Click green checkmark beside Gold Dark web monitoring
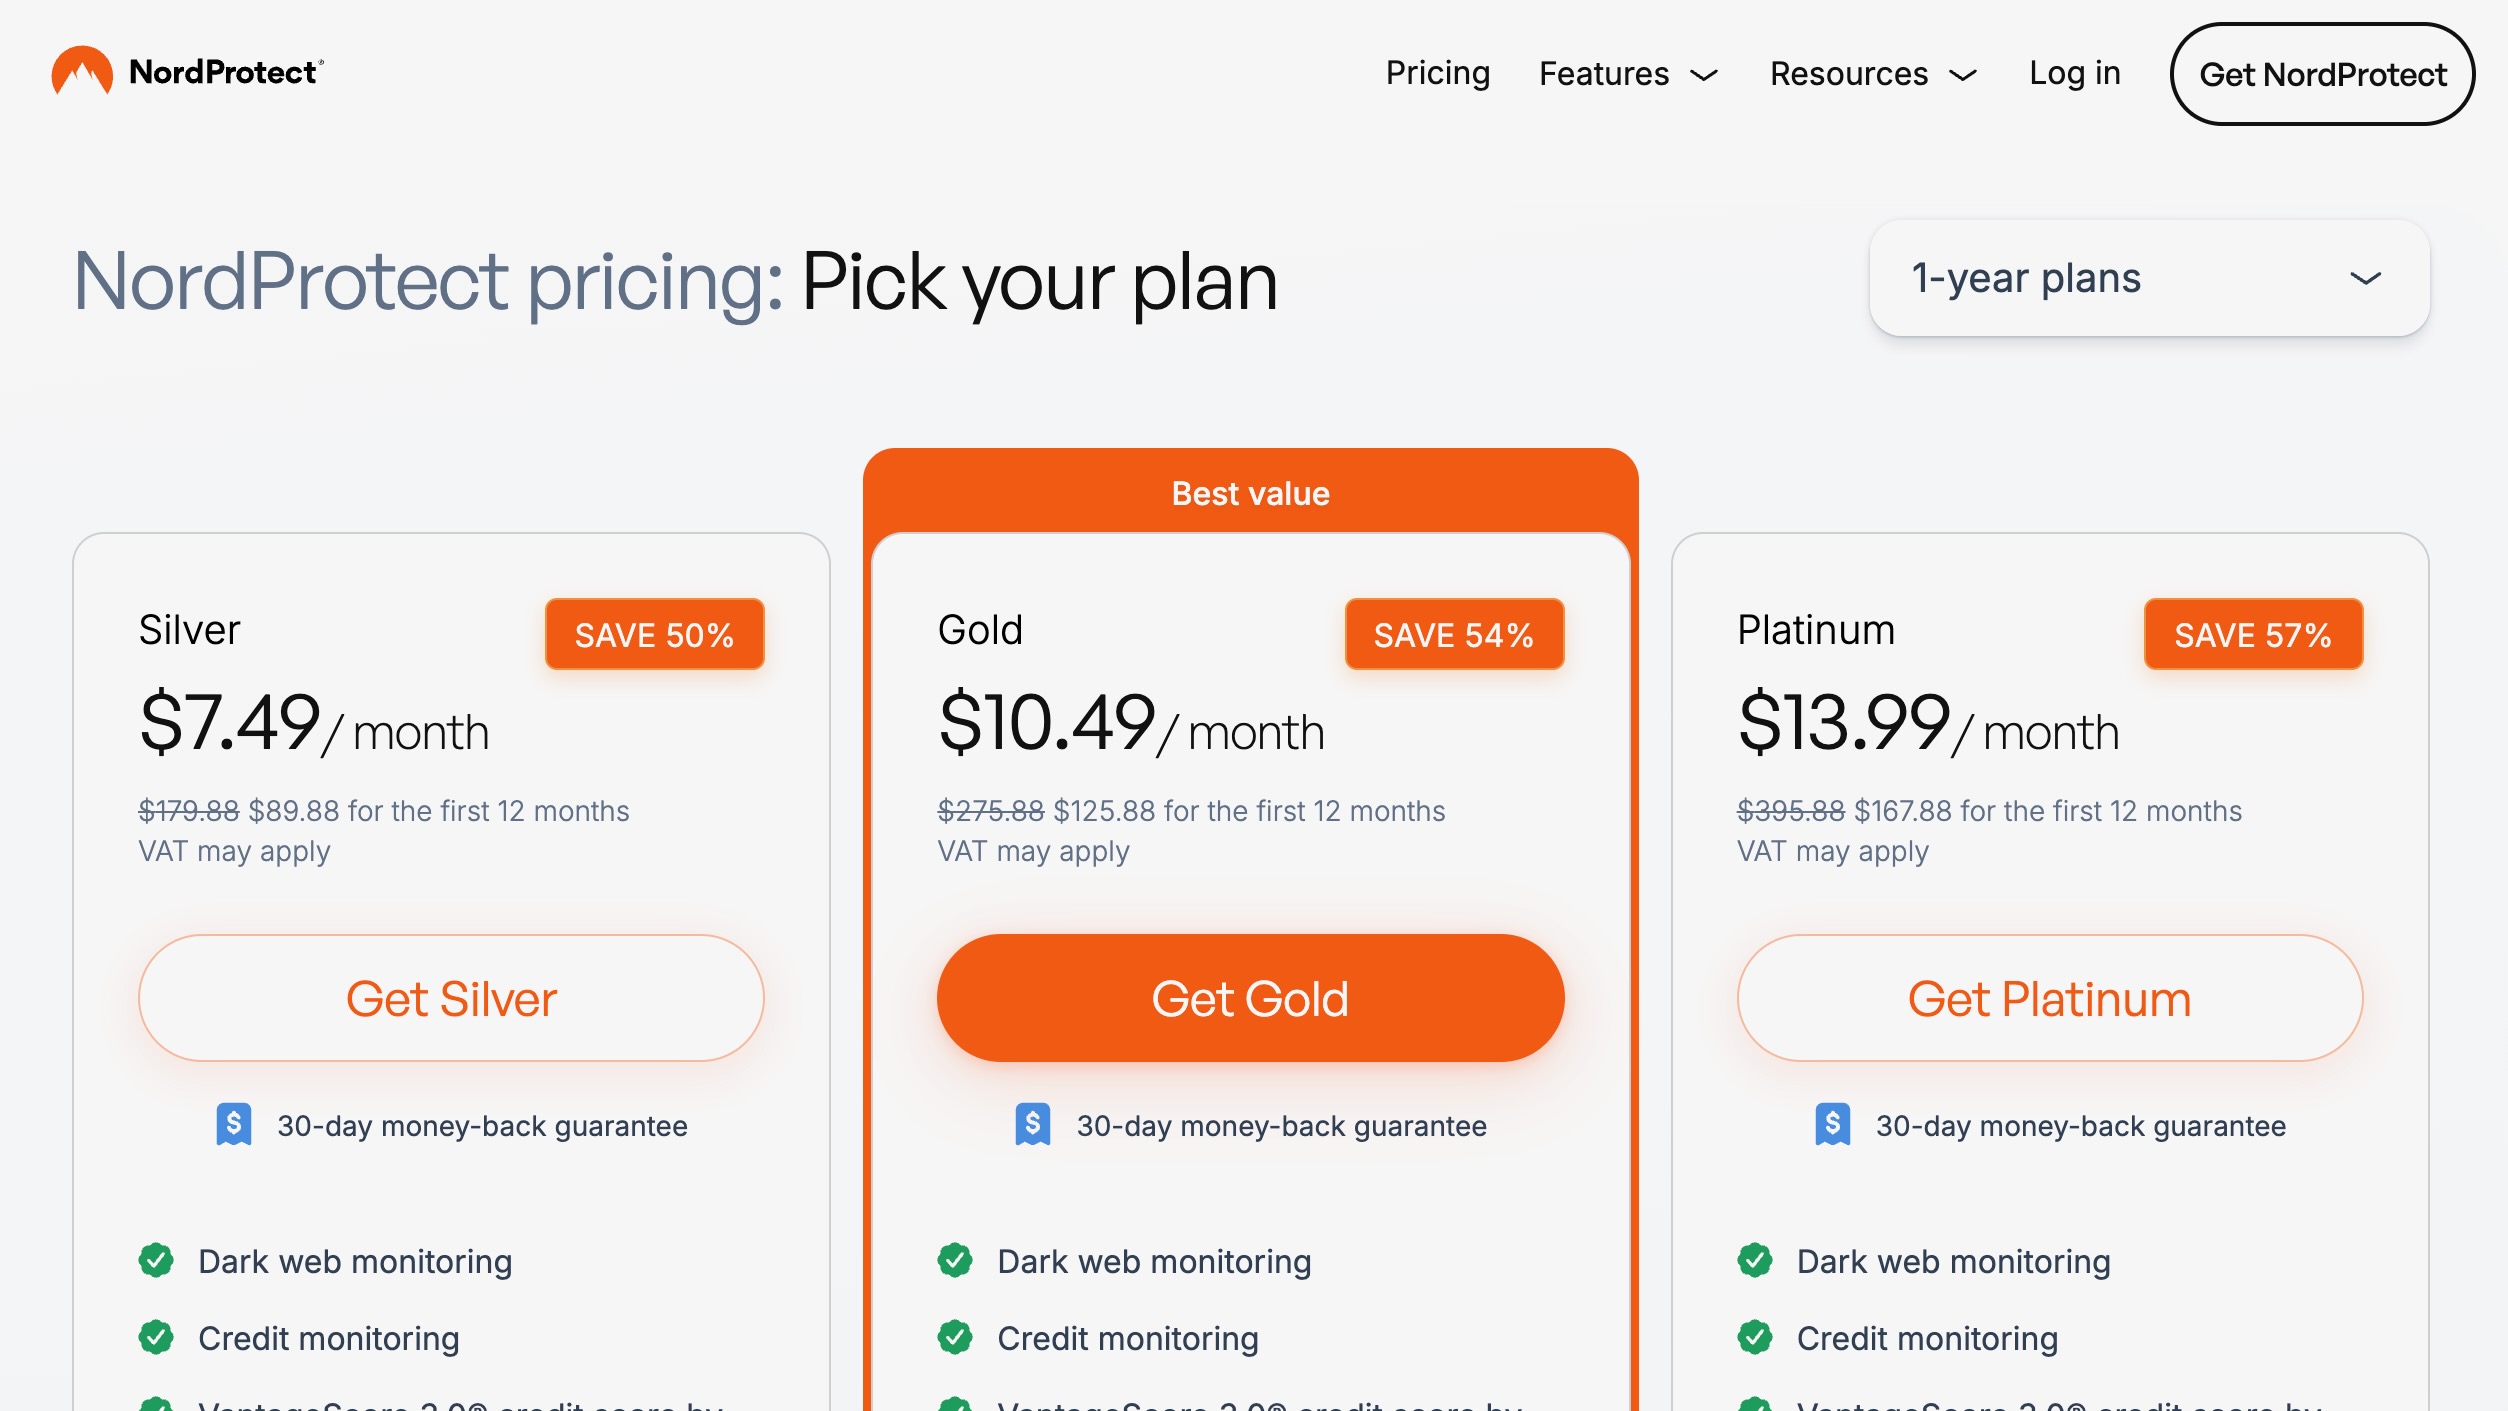2508x1411 pixels. click(x=955, y=1261)
